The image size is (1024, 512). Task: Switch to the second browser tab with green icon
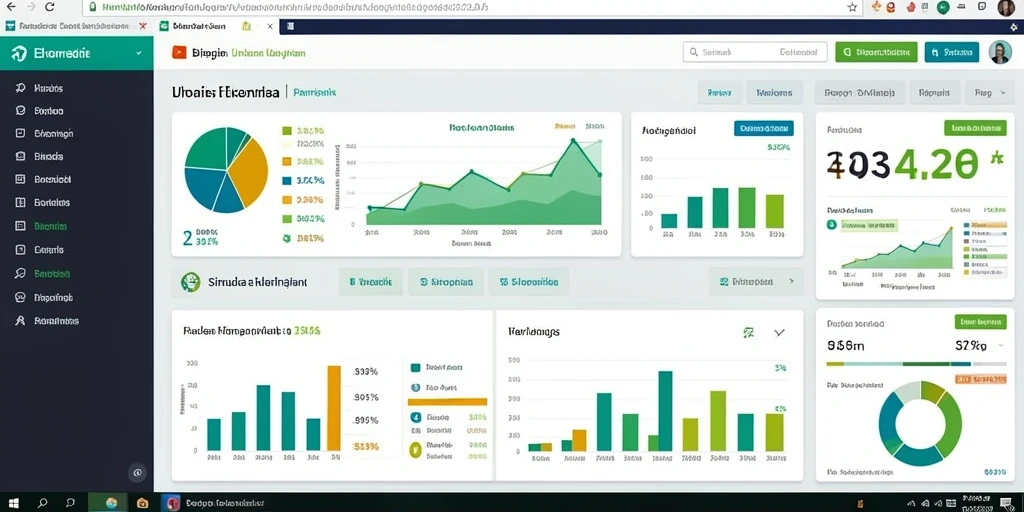(x=194, y=26)
